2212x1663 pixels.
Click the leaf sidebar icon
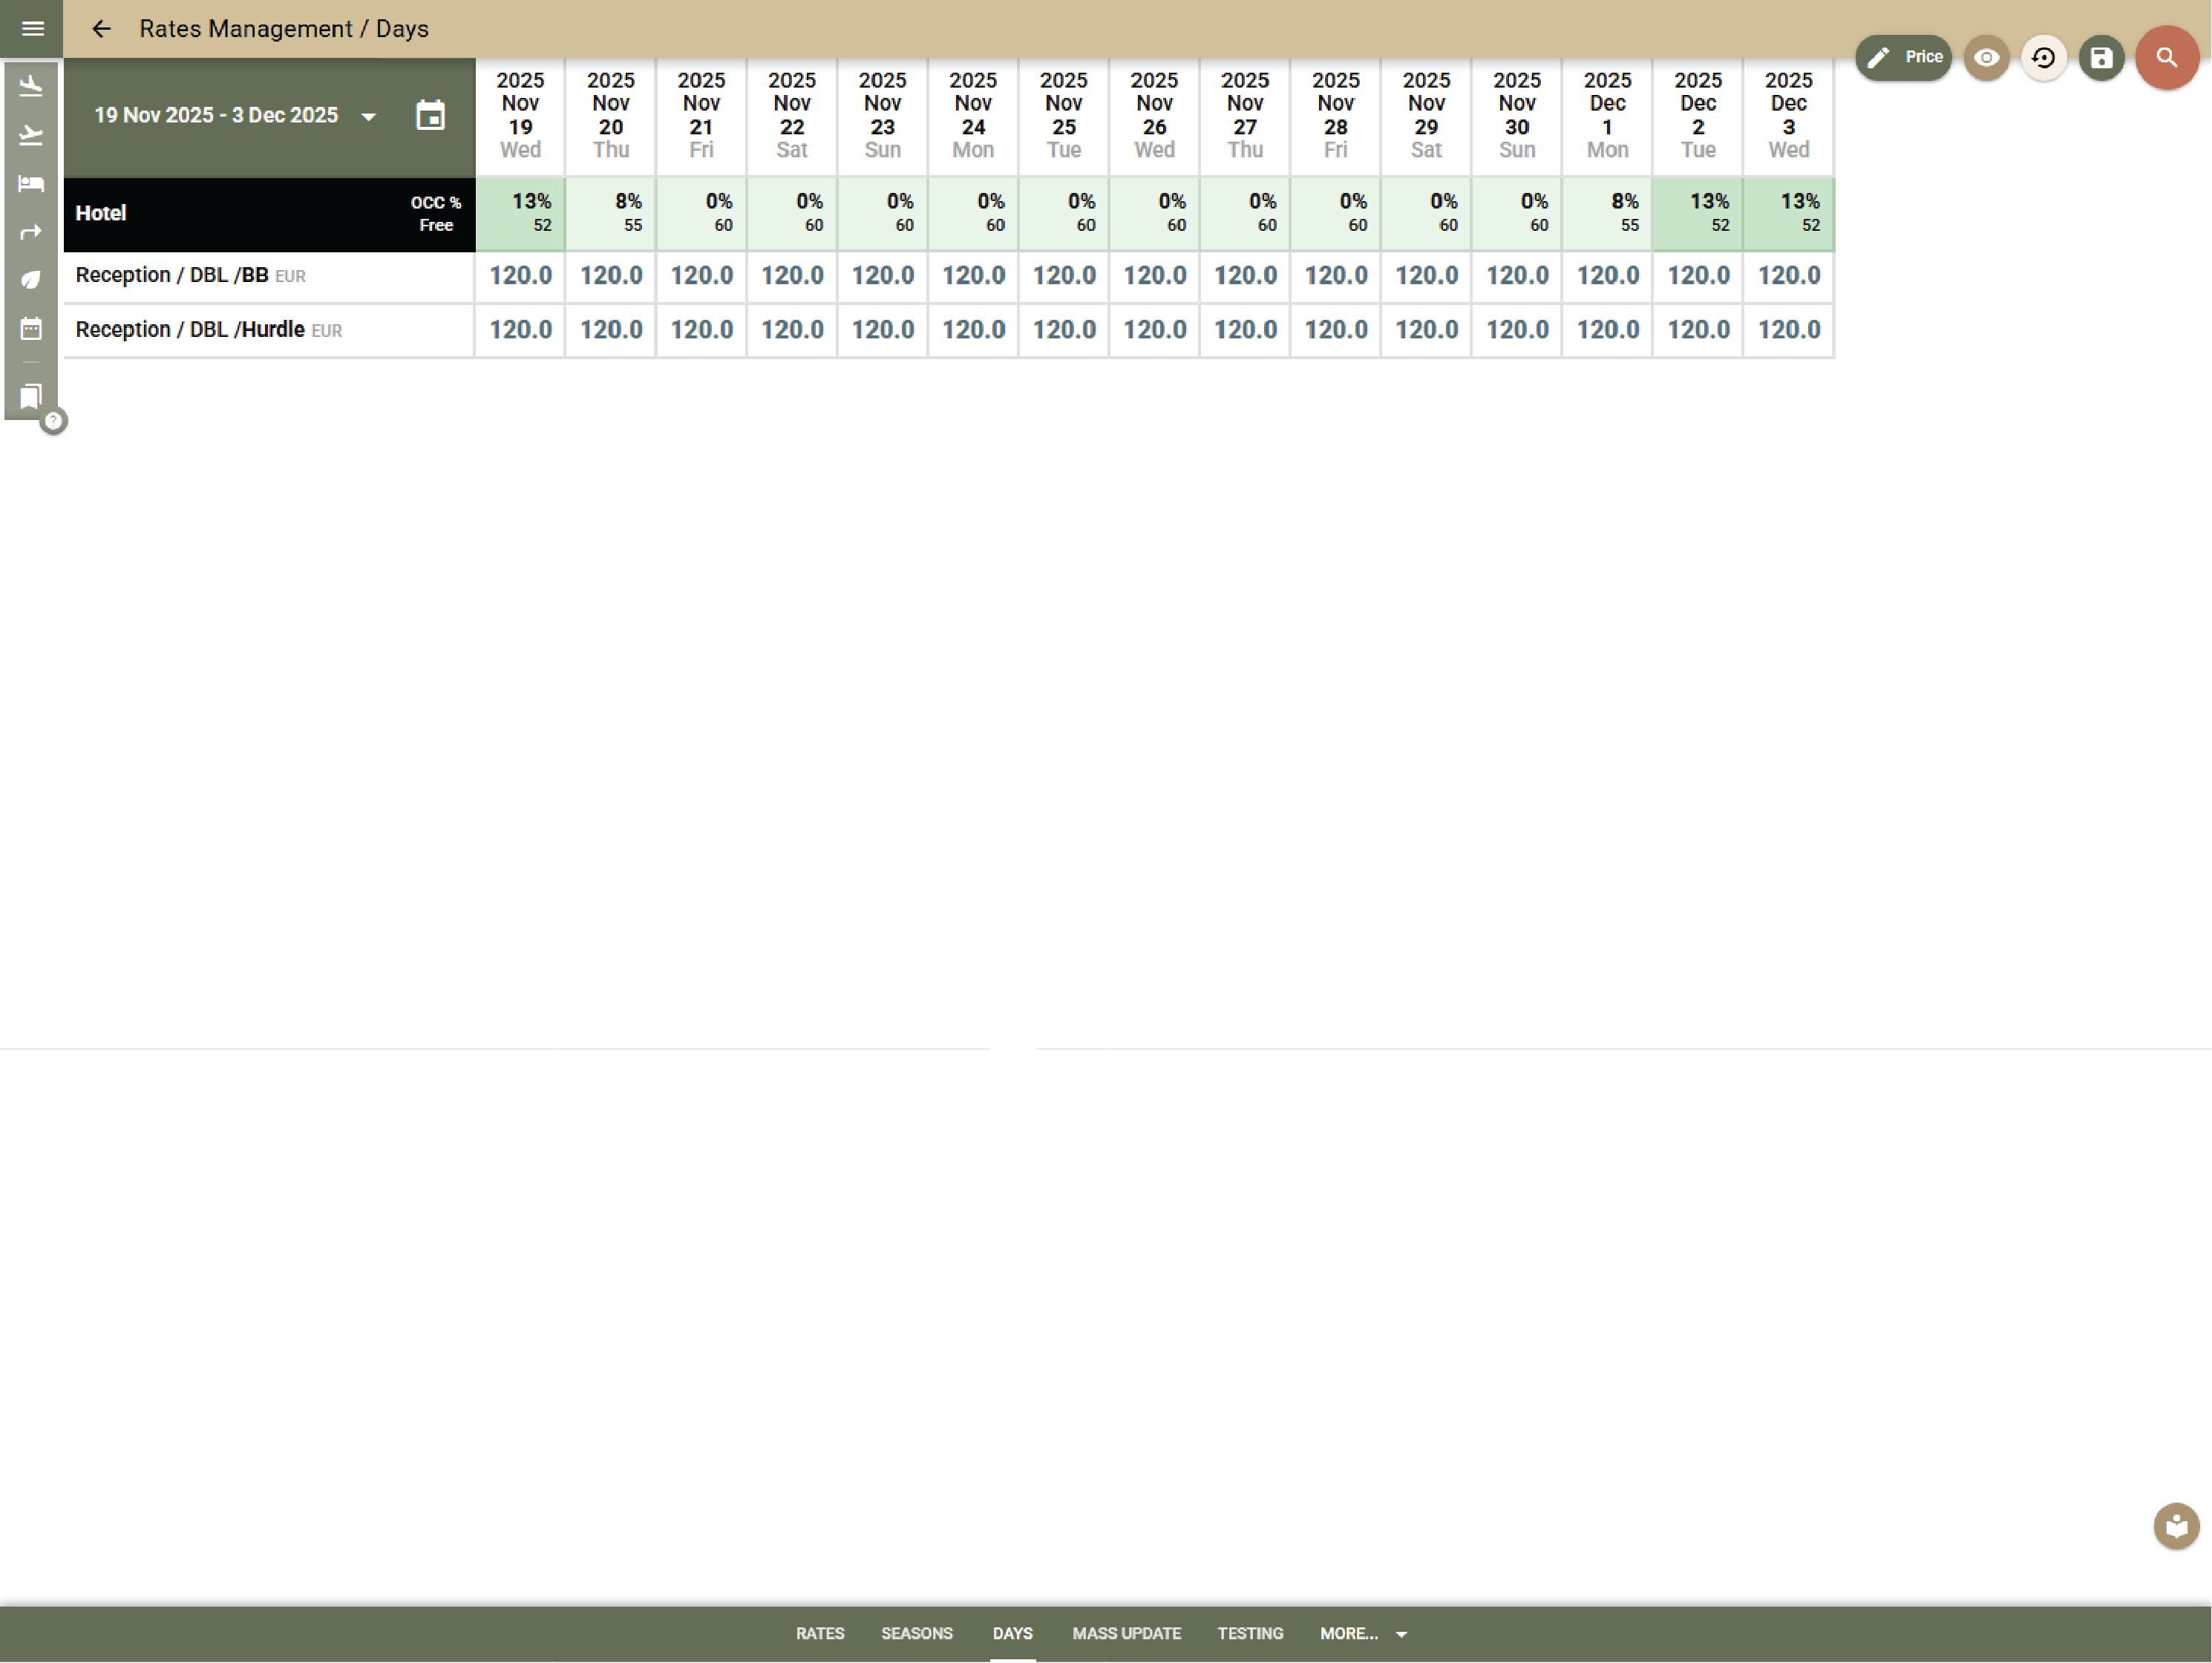pos(31,281)
